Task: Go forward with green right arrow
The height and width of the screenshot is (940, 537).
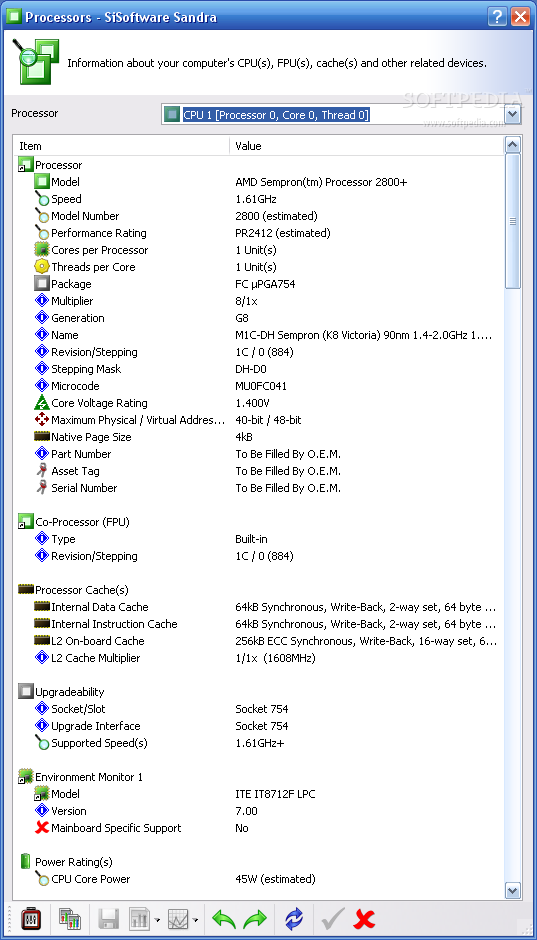Action: pyautogui.click(x=255, y=918)
